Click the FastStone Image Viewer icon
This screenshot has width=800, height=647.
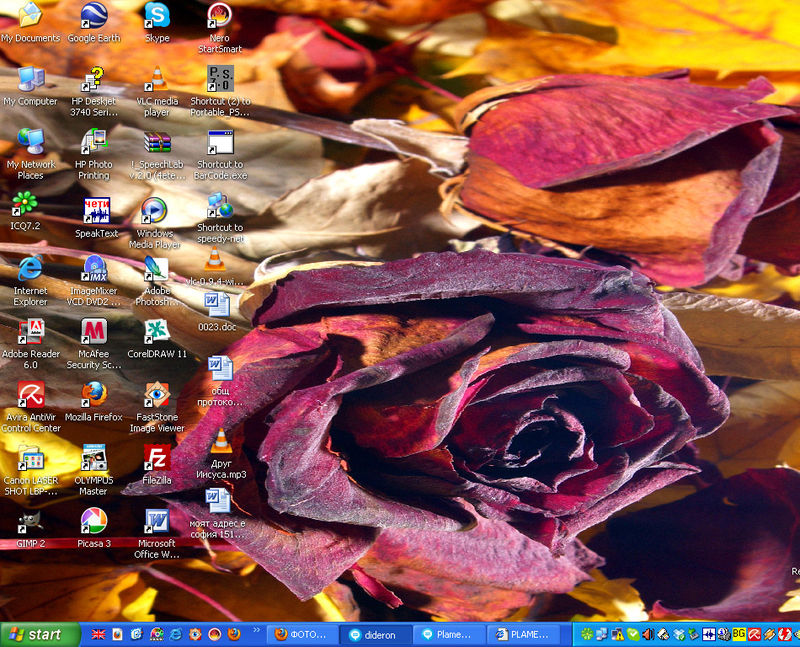pyautogui.click(x=157, y=393)
